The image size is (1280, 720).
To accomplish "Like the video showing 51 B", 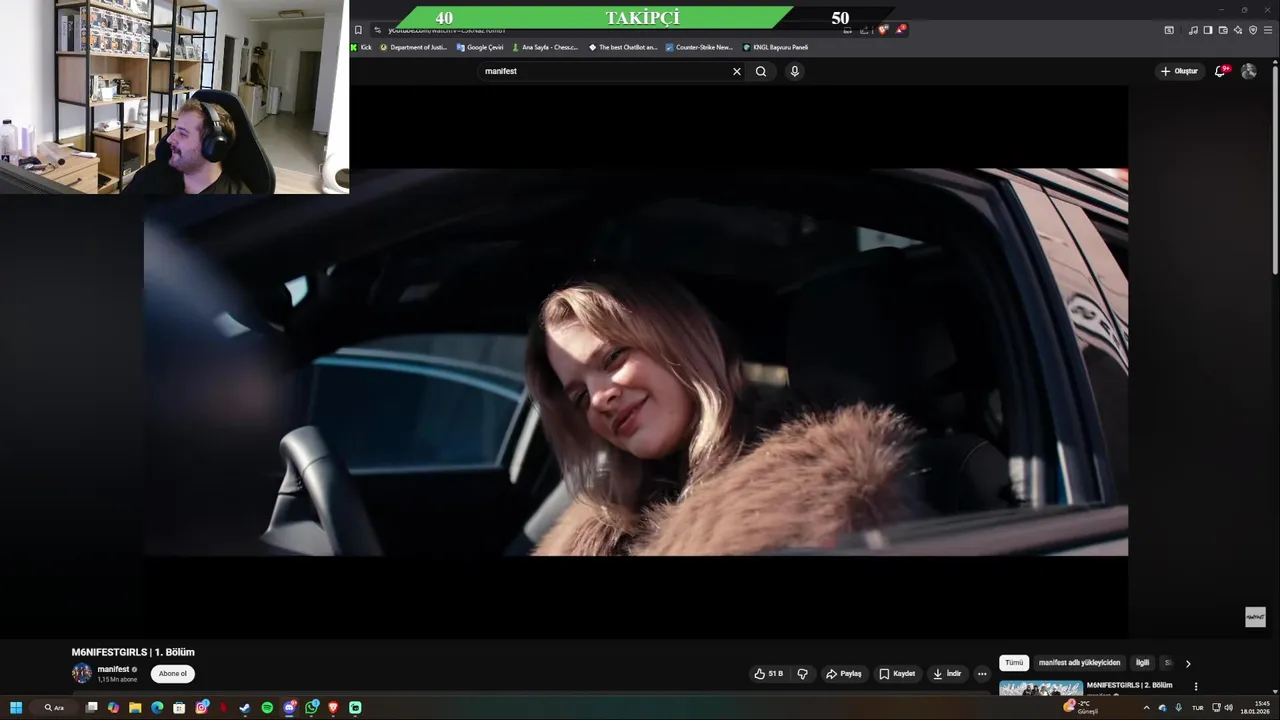I will point(769,674).
